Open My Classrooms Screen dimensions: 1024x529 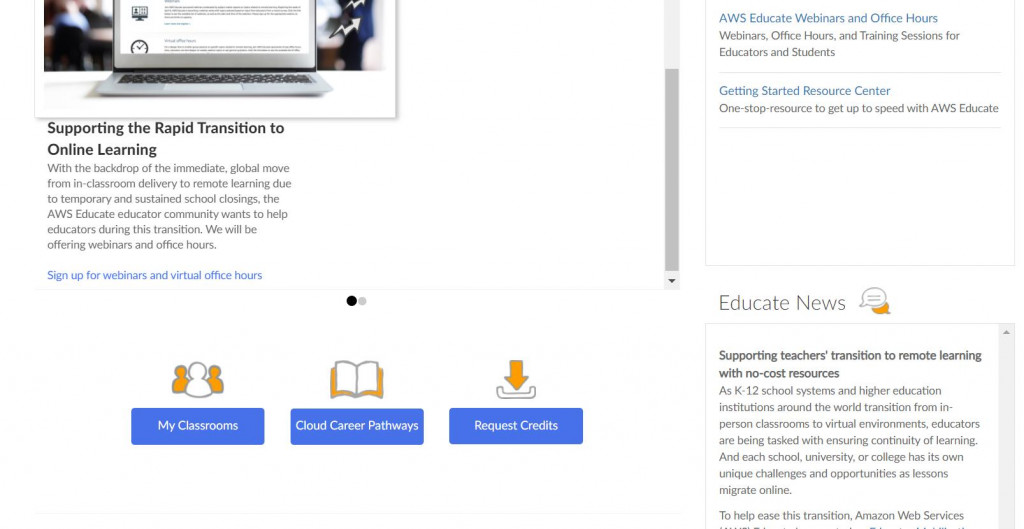tap(198, 426)
